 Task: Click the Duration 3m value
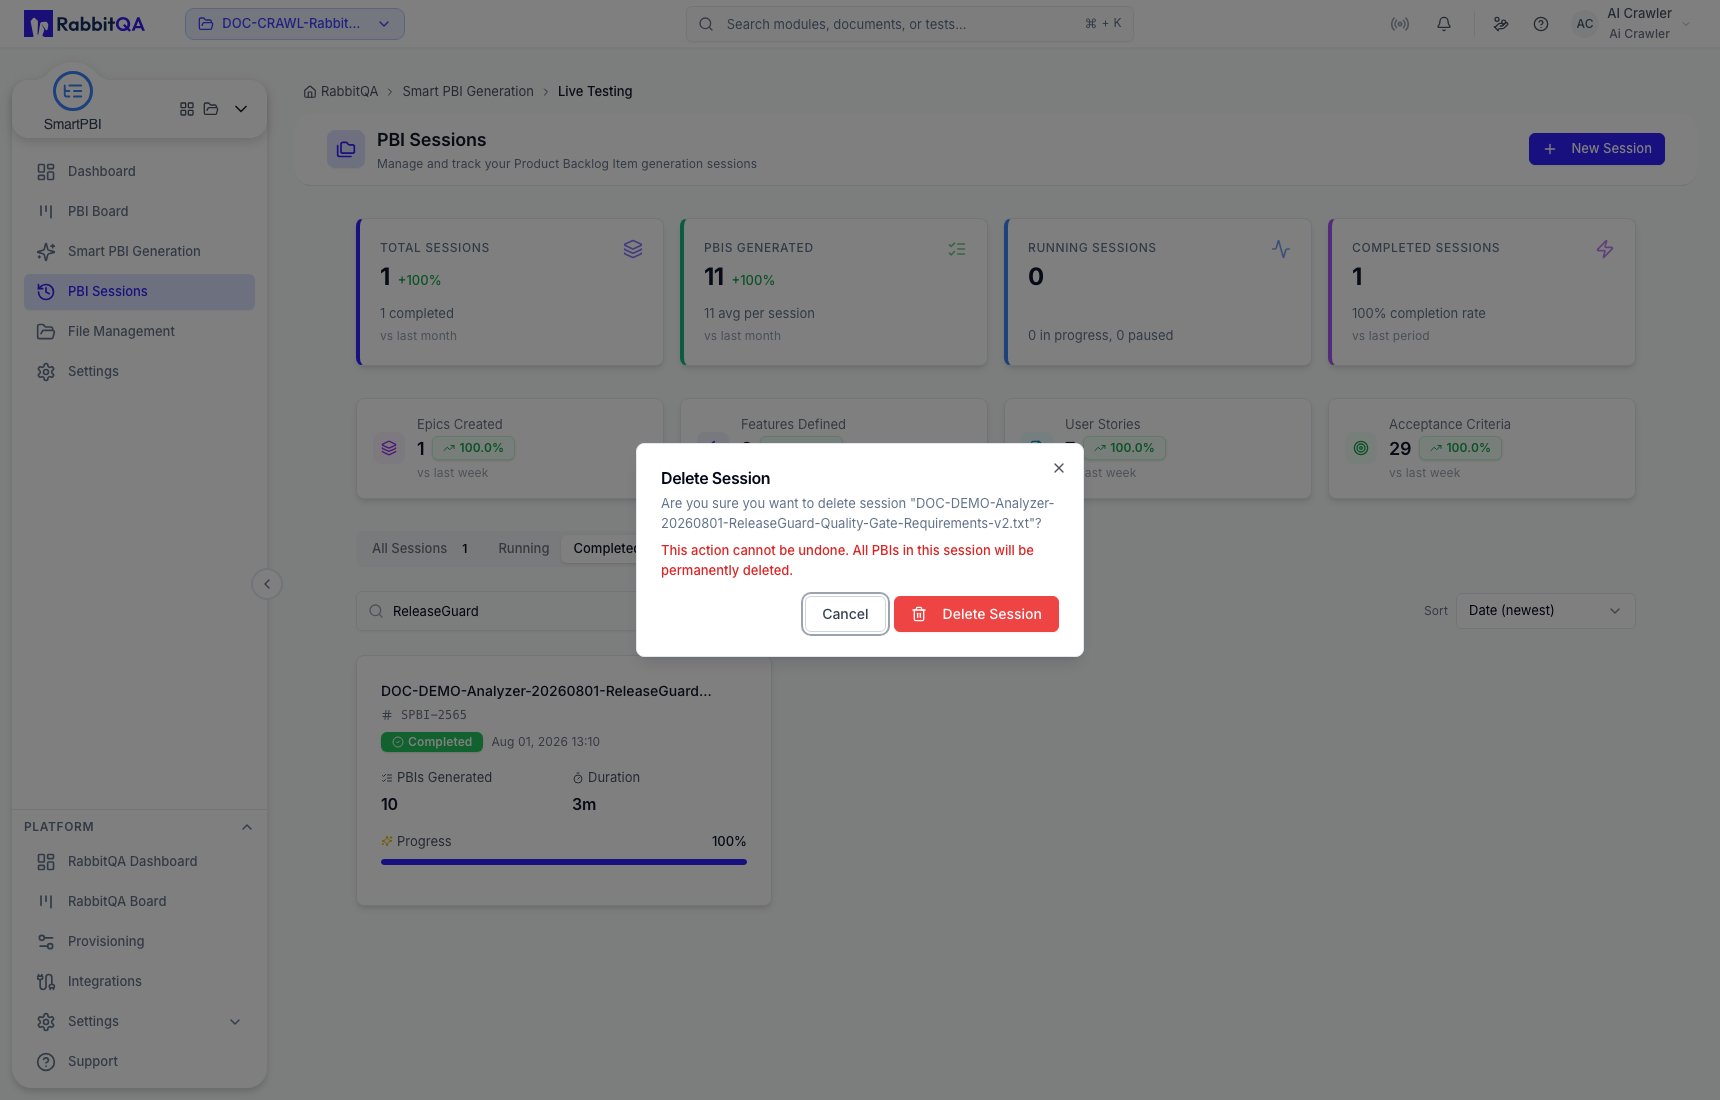click(584, 805)
